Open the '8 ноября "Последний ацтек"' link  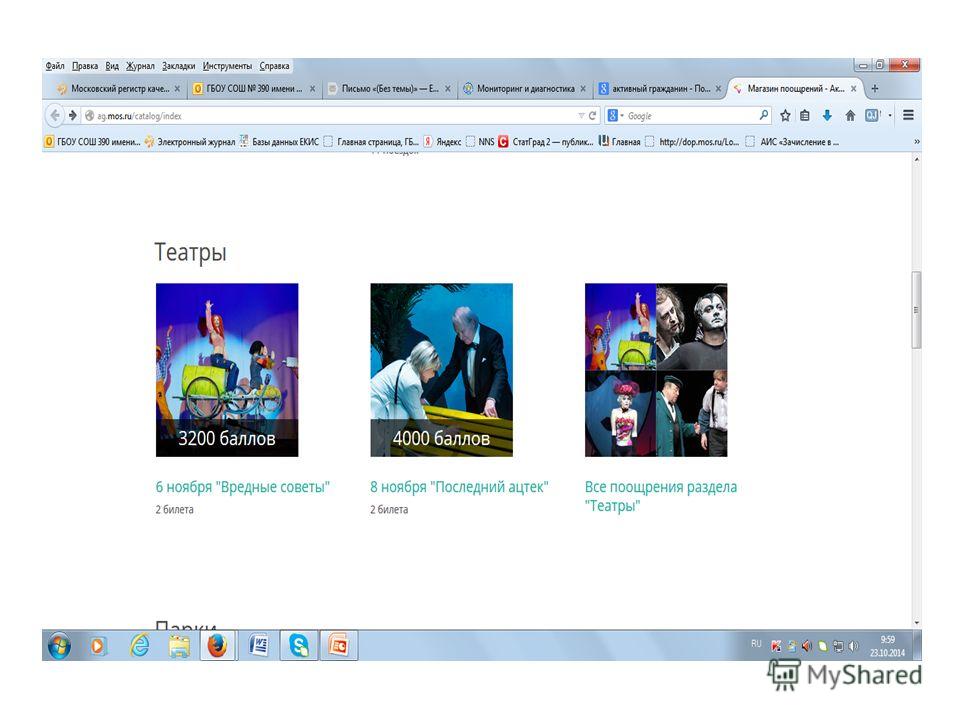tap(459, 487)
